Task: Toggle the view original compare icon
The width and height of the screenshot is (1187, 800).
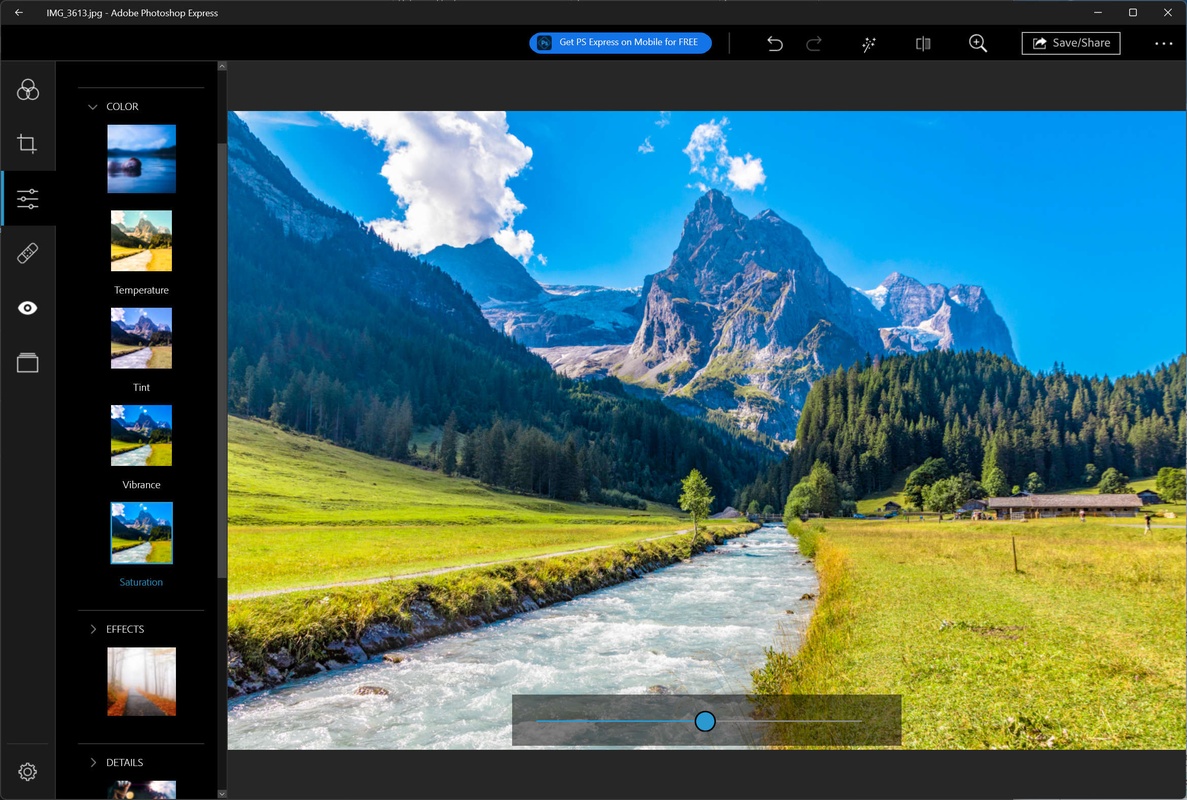Action: coord(923,44)
